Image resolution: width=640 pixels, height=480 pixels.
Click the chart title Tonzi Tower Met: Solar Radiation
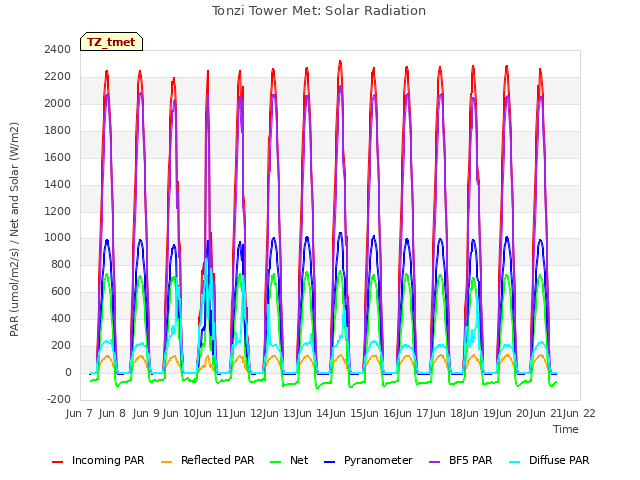click(x=319, y=11)
